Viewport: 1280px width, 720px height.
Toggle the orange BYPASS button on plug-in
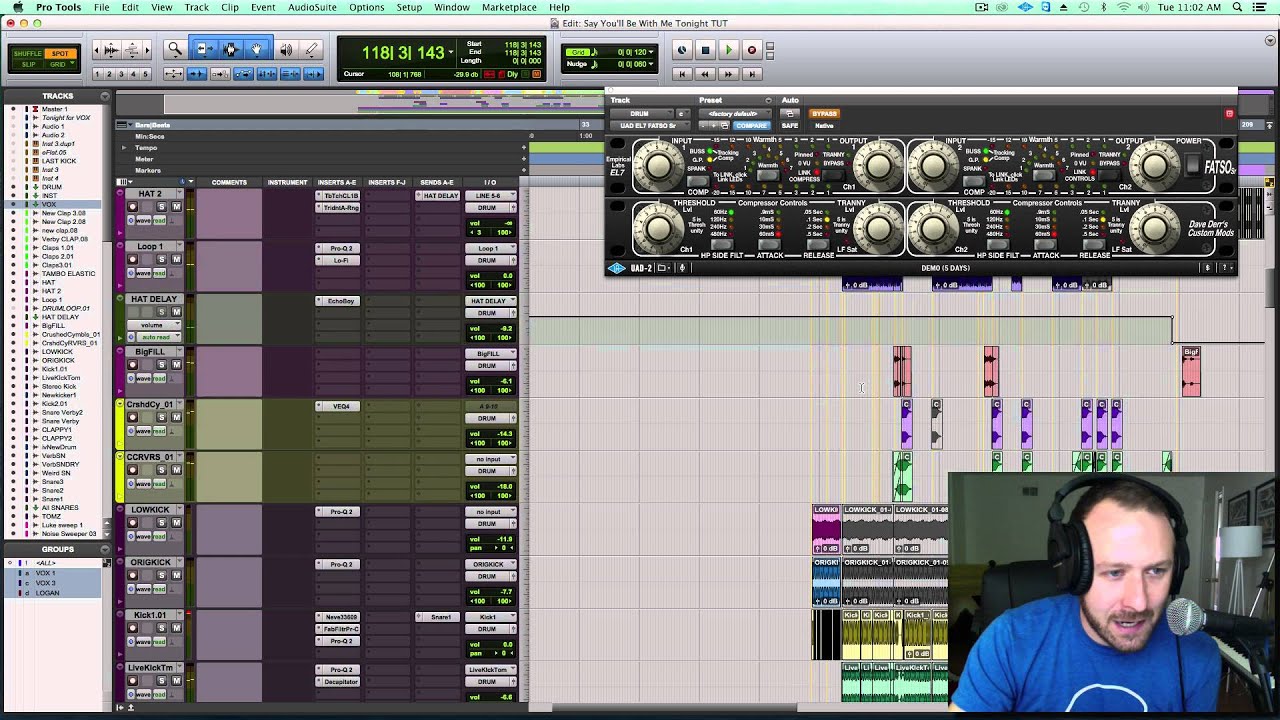825,114
